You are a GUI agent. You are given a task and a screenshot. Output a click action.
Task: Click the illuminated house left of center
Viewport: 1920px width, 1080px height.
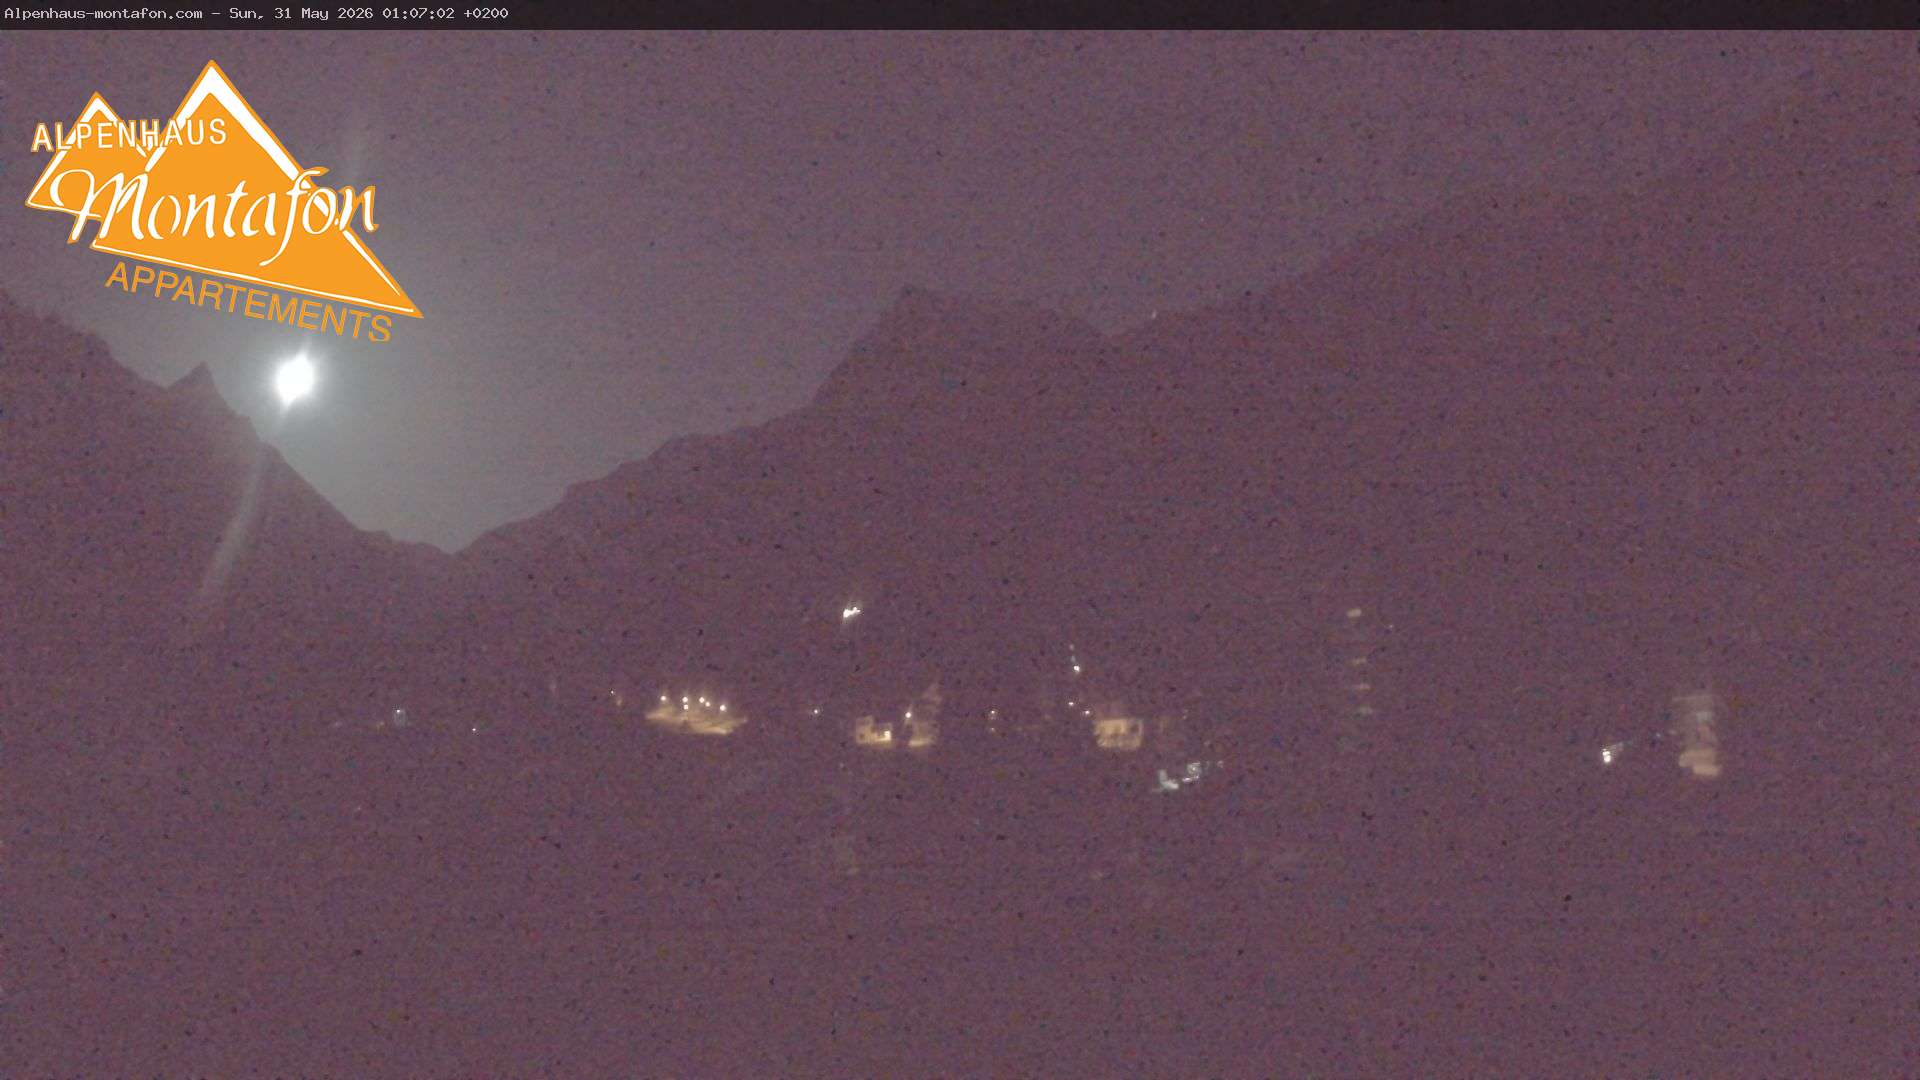875,732
